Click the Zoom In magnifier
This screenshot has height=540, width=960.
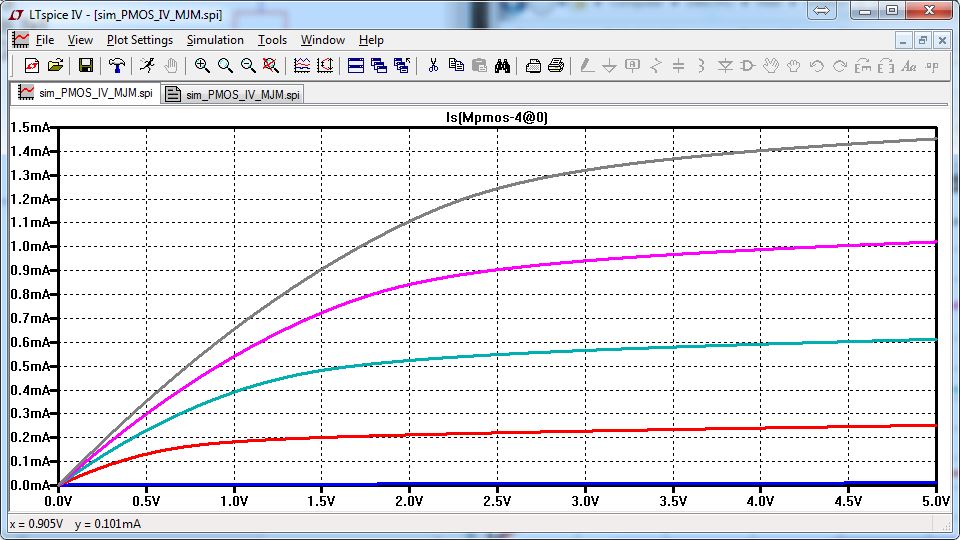202,66
